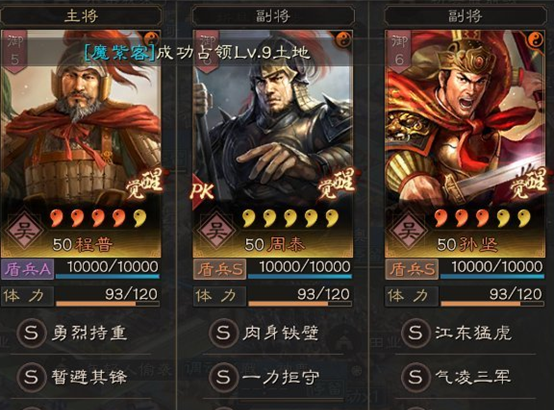Click 程普's 体力 stamina bar

[108, 296]
